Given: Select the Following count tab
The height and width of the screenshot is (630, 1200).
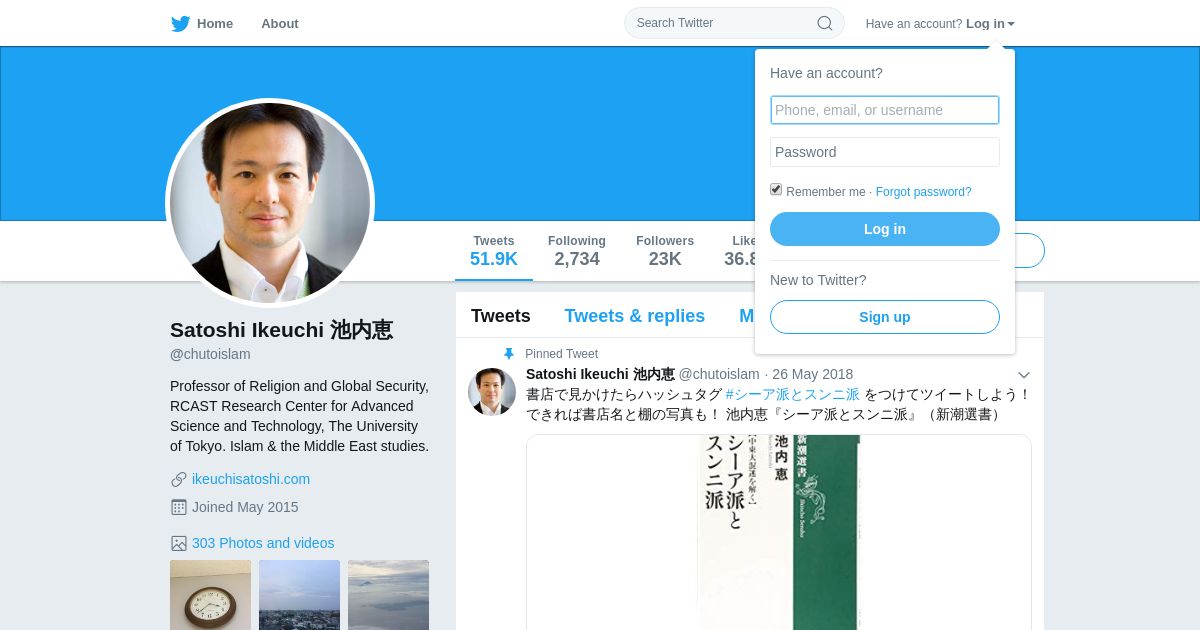Looking at the screenshot, I should [577, 251].
